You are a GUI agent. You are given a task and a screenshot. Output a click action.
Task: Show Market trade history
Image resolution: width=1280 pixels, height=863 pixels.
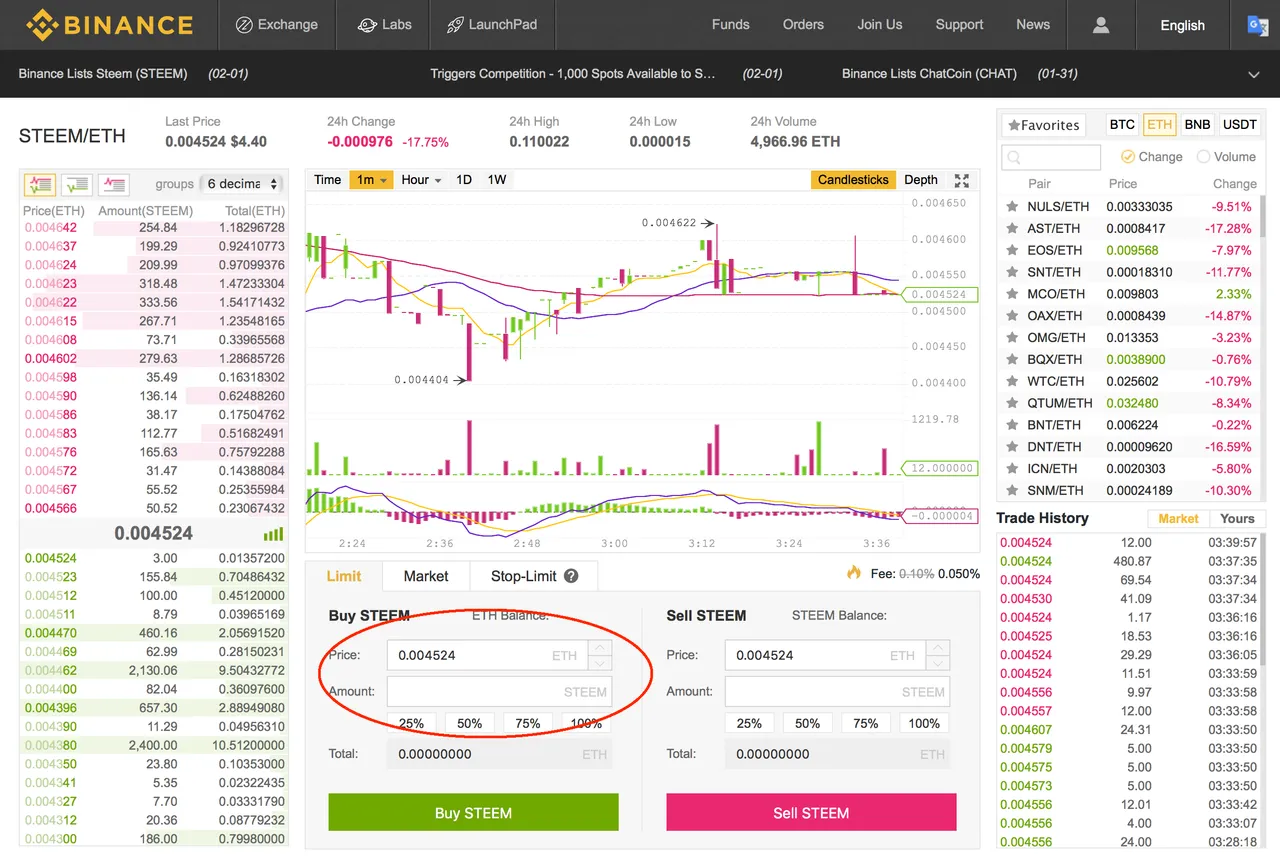click(x=1178, y=519)
